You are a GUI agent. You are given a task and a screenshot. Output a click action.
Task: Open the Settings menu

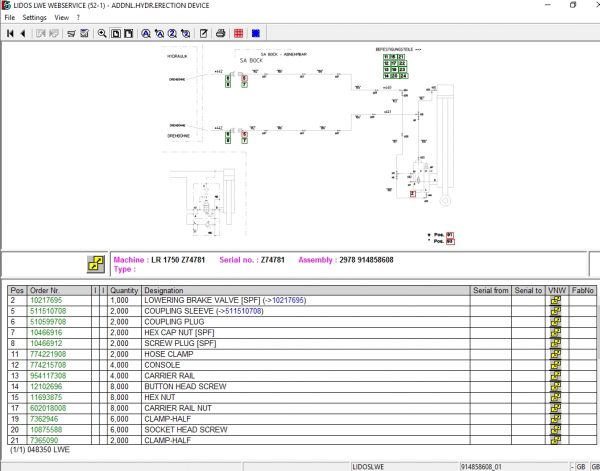pos(34,18)
